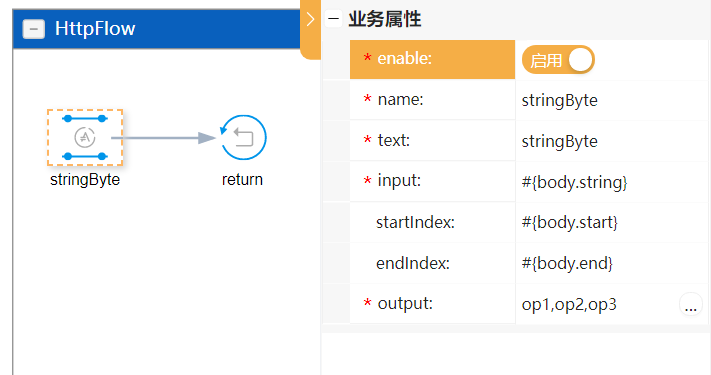
Task: Collapse the properties panel with orange chevron
Action: 311,20
